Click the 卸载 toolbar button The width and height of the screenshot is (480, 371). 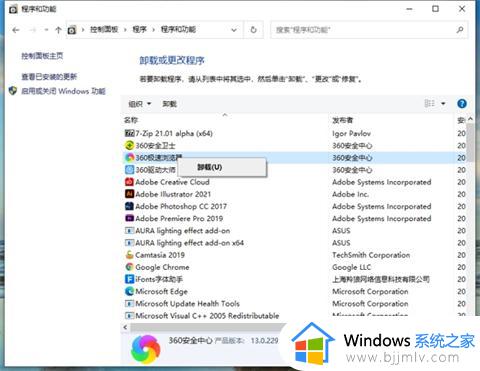tap(169, 104)
